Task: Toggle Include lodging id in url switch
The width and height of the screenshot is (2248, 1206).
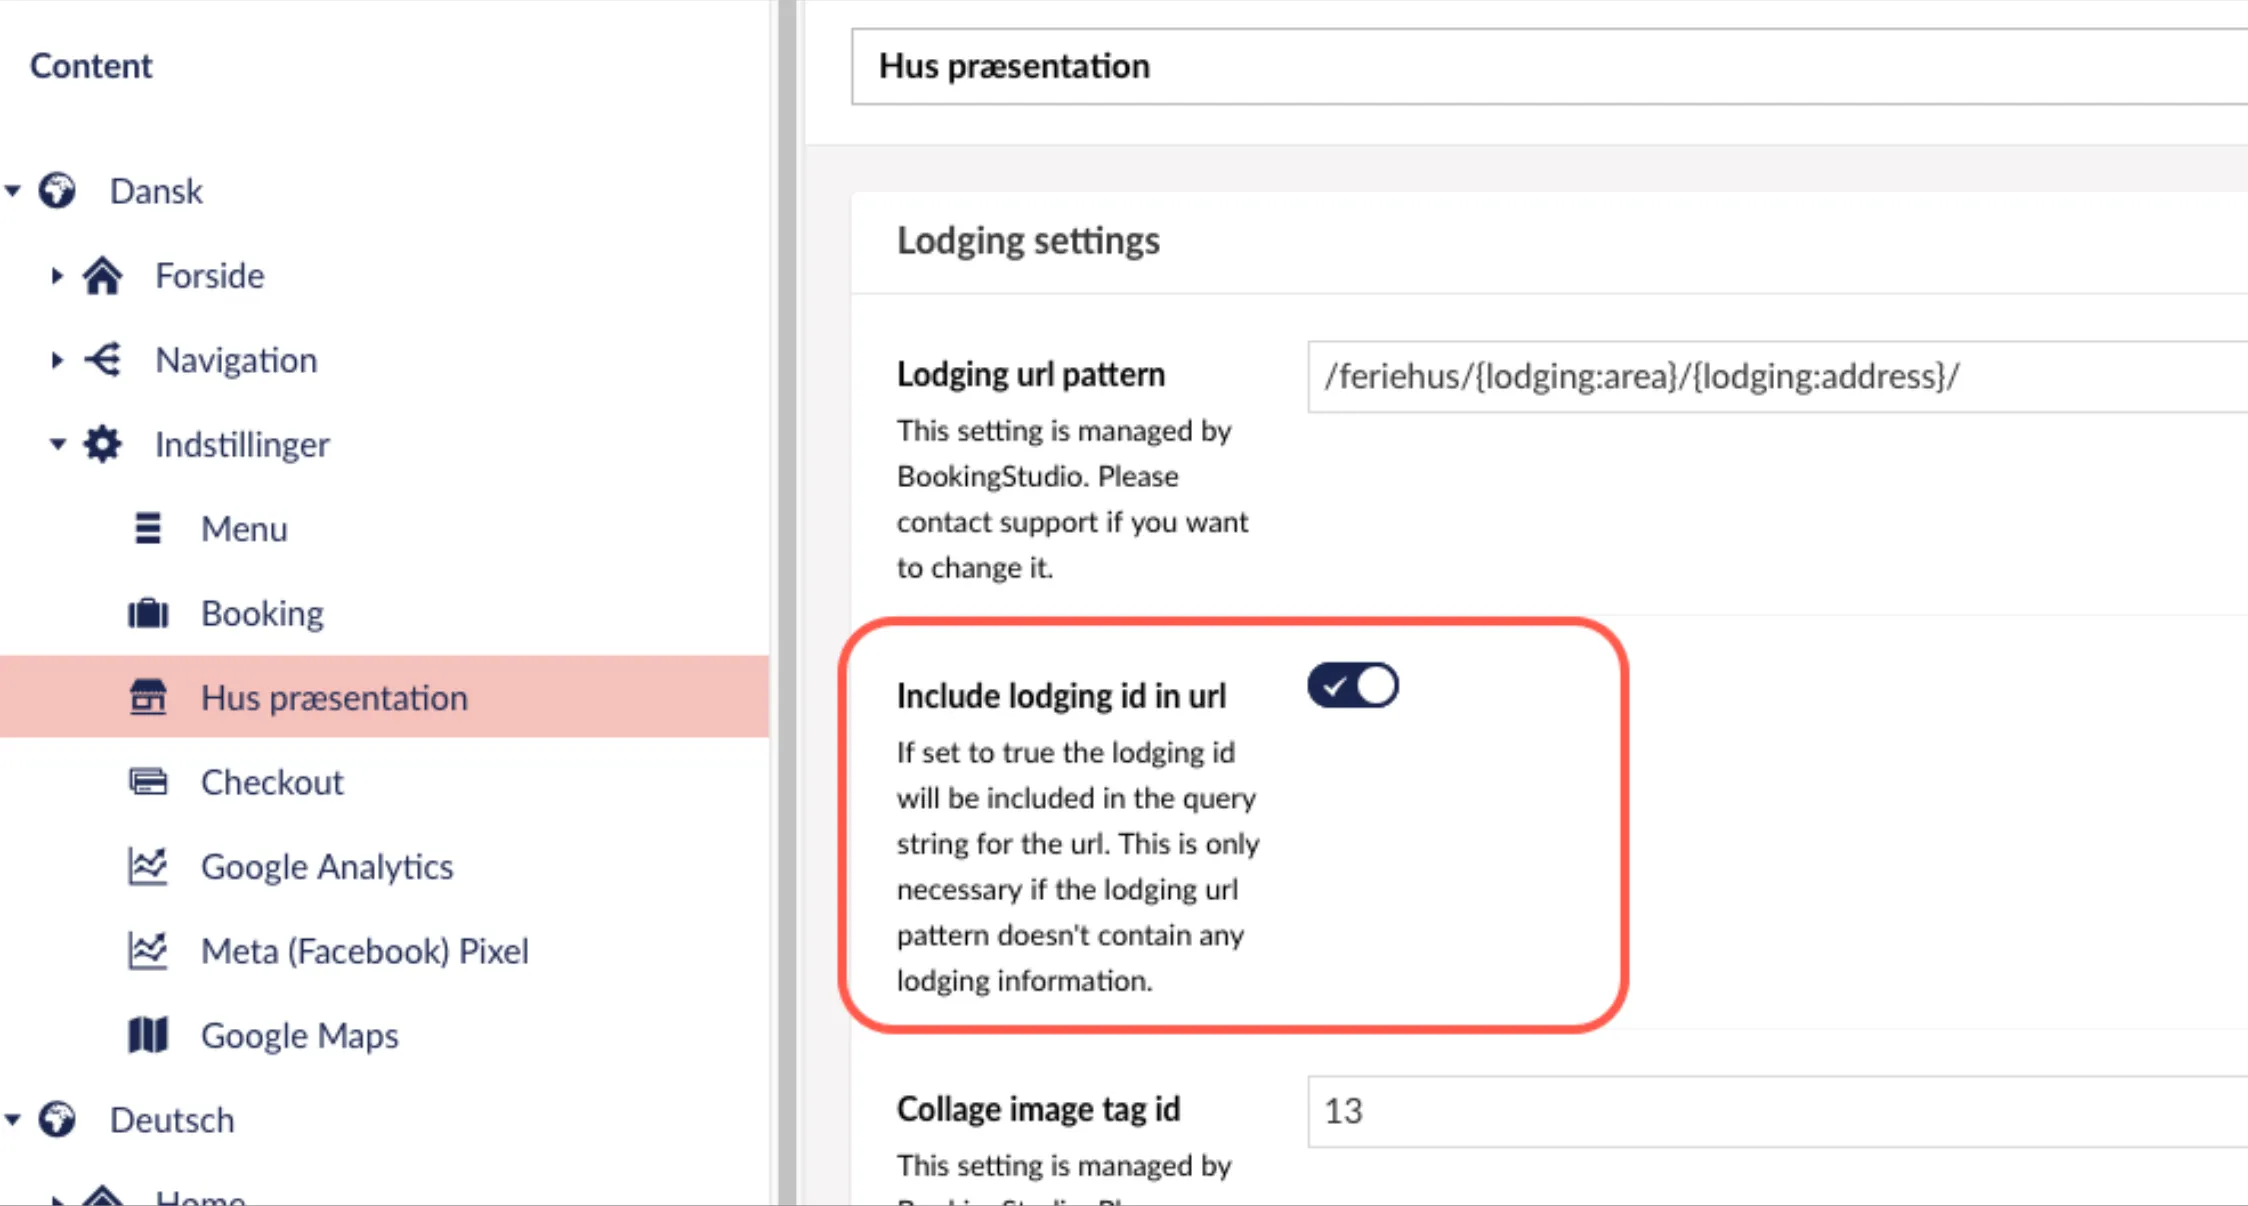Action: tap(1353, 686)
